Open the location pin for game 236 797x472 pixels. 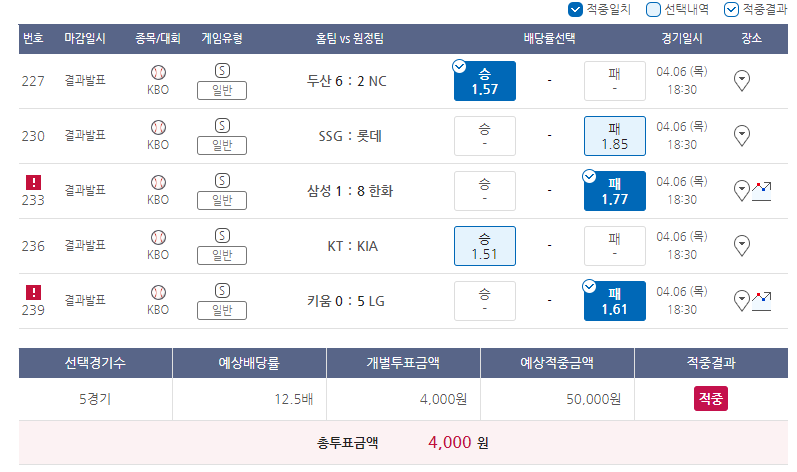point(742,246)
